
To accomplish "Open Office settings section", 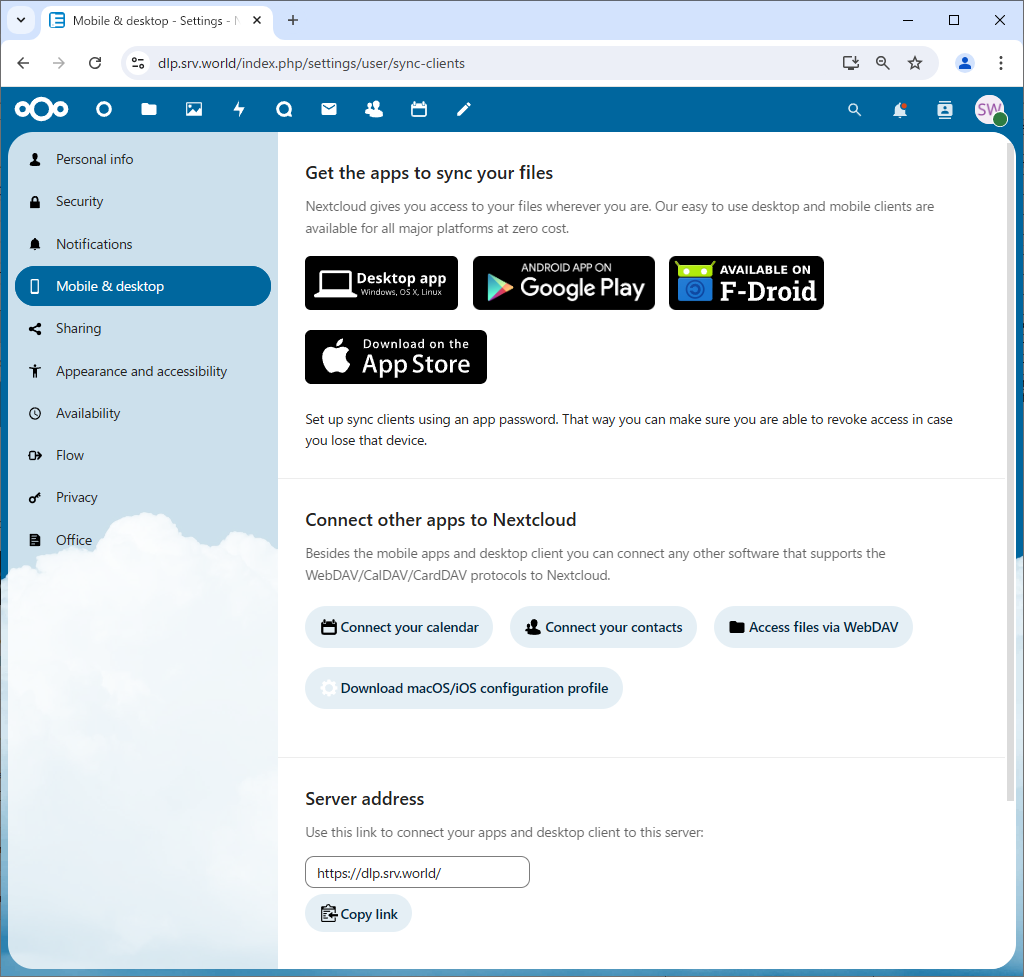I will tap(143, 540).
